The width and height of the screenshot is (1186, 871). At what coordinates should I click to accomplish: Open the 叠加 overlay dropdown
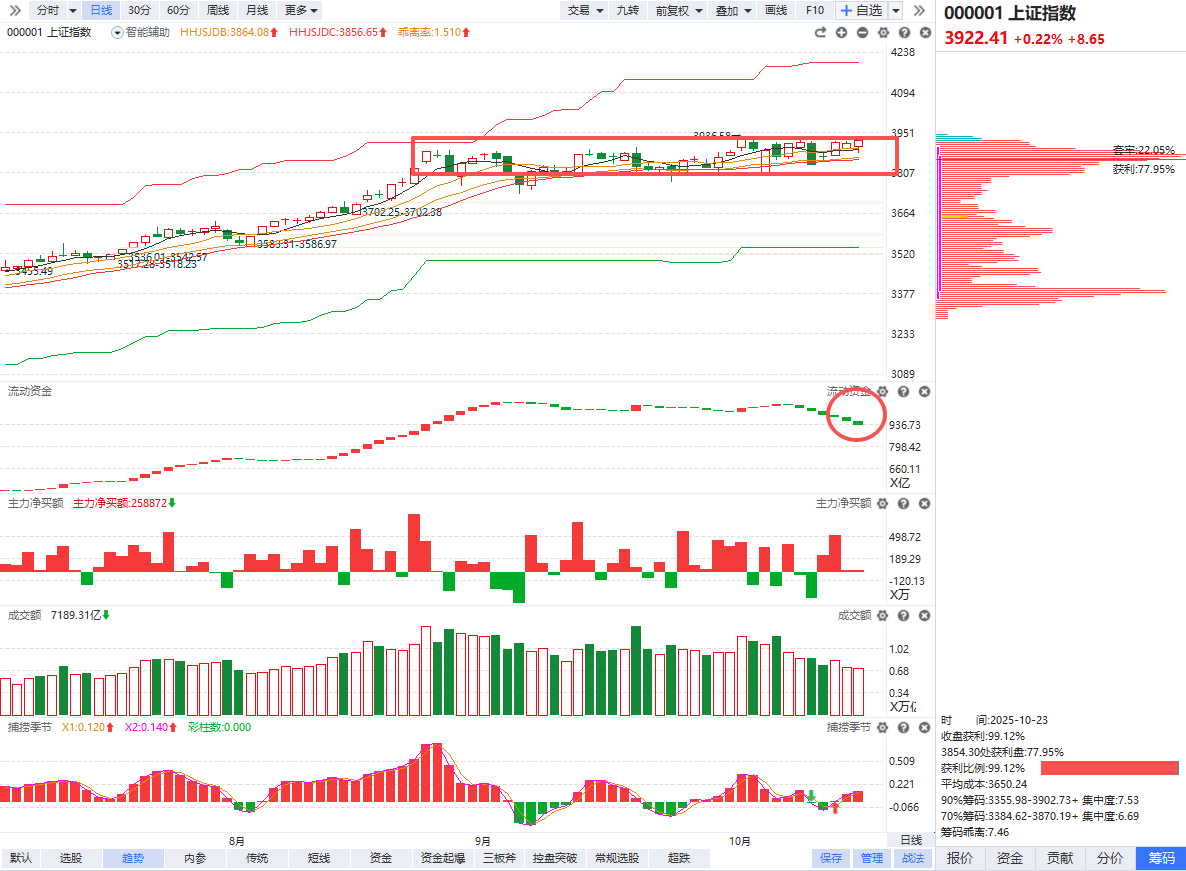[x=733, y=11]
